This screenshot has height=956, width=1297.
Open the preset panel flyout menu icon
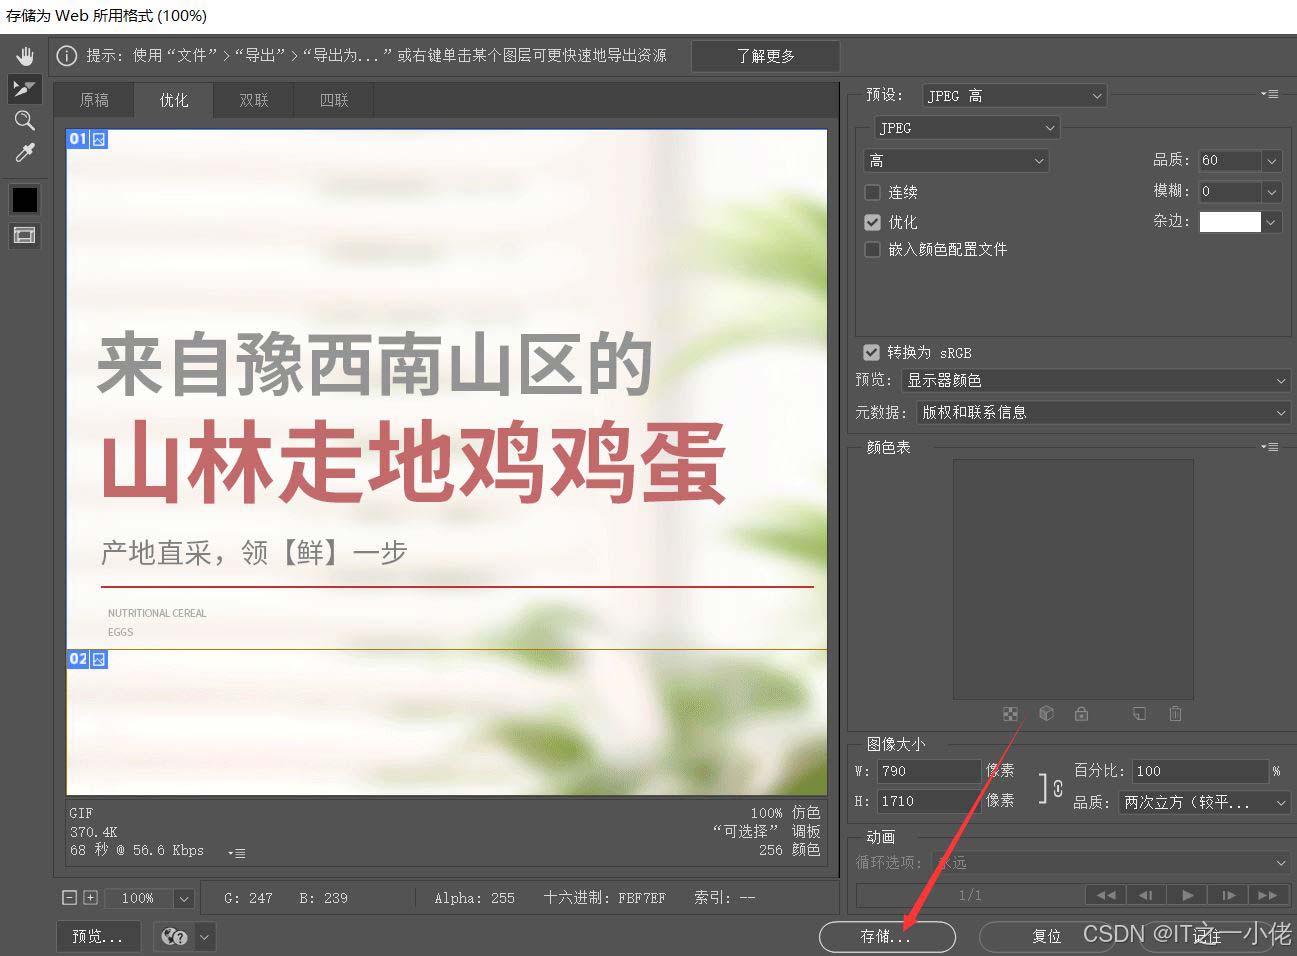click(x=1270, y=94)
